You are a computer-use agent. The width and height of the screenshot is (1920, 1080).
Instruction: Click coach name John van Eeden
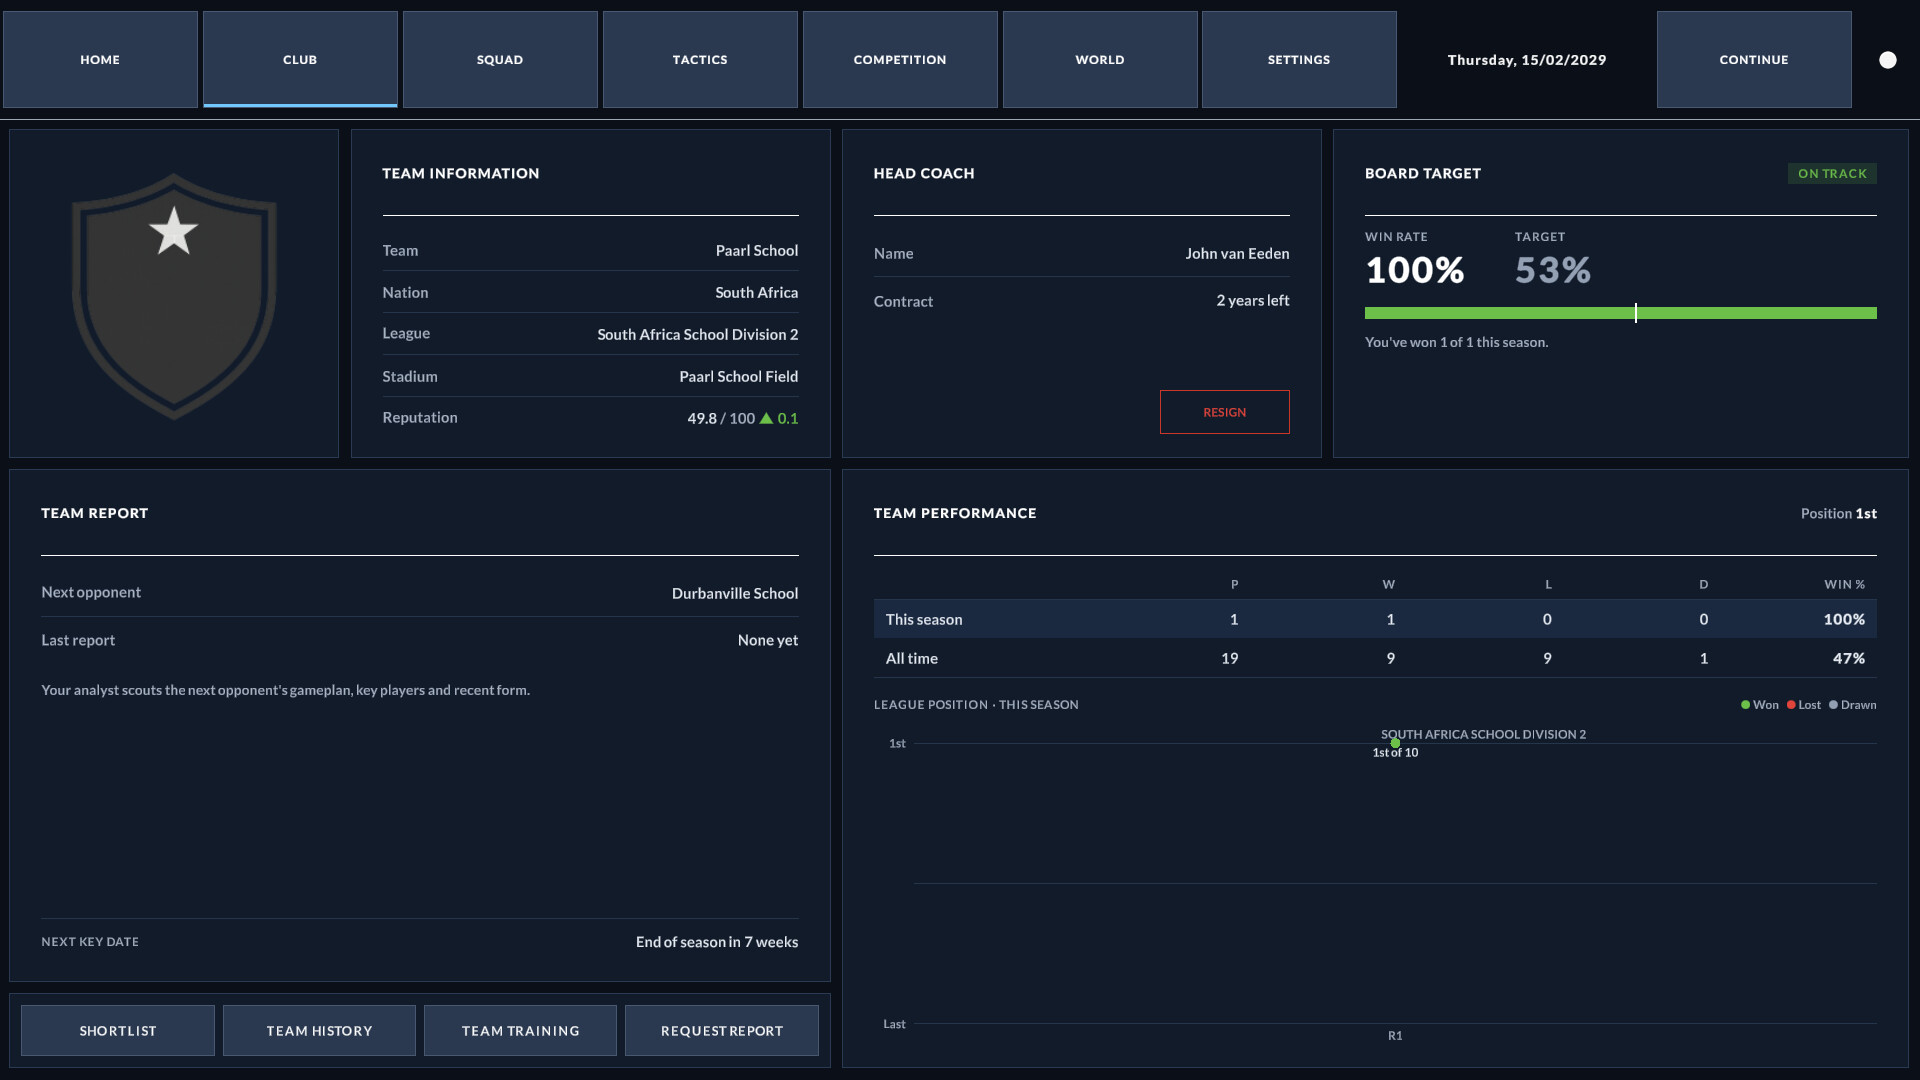click(x=1237, y=254)
